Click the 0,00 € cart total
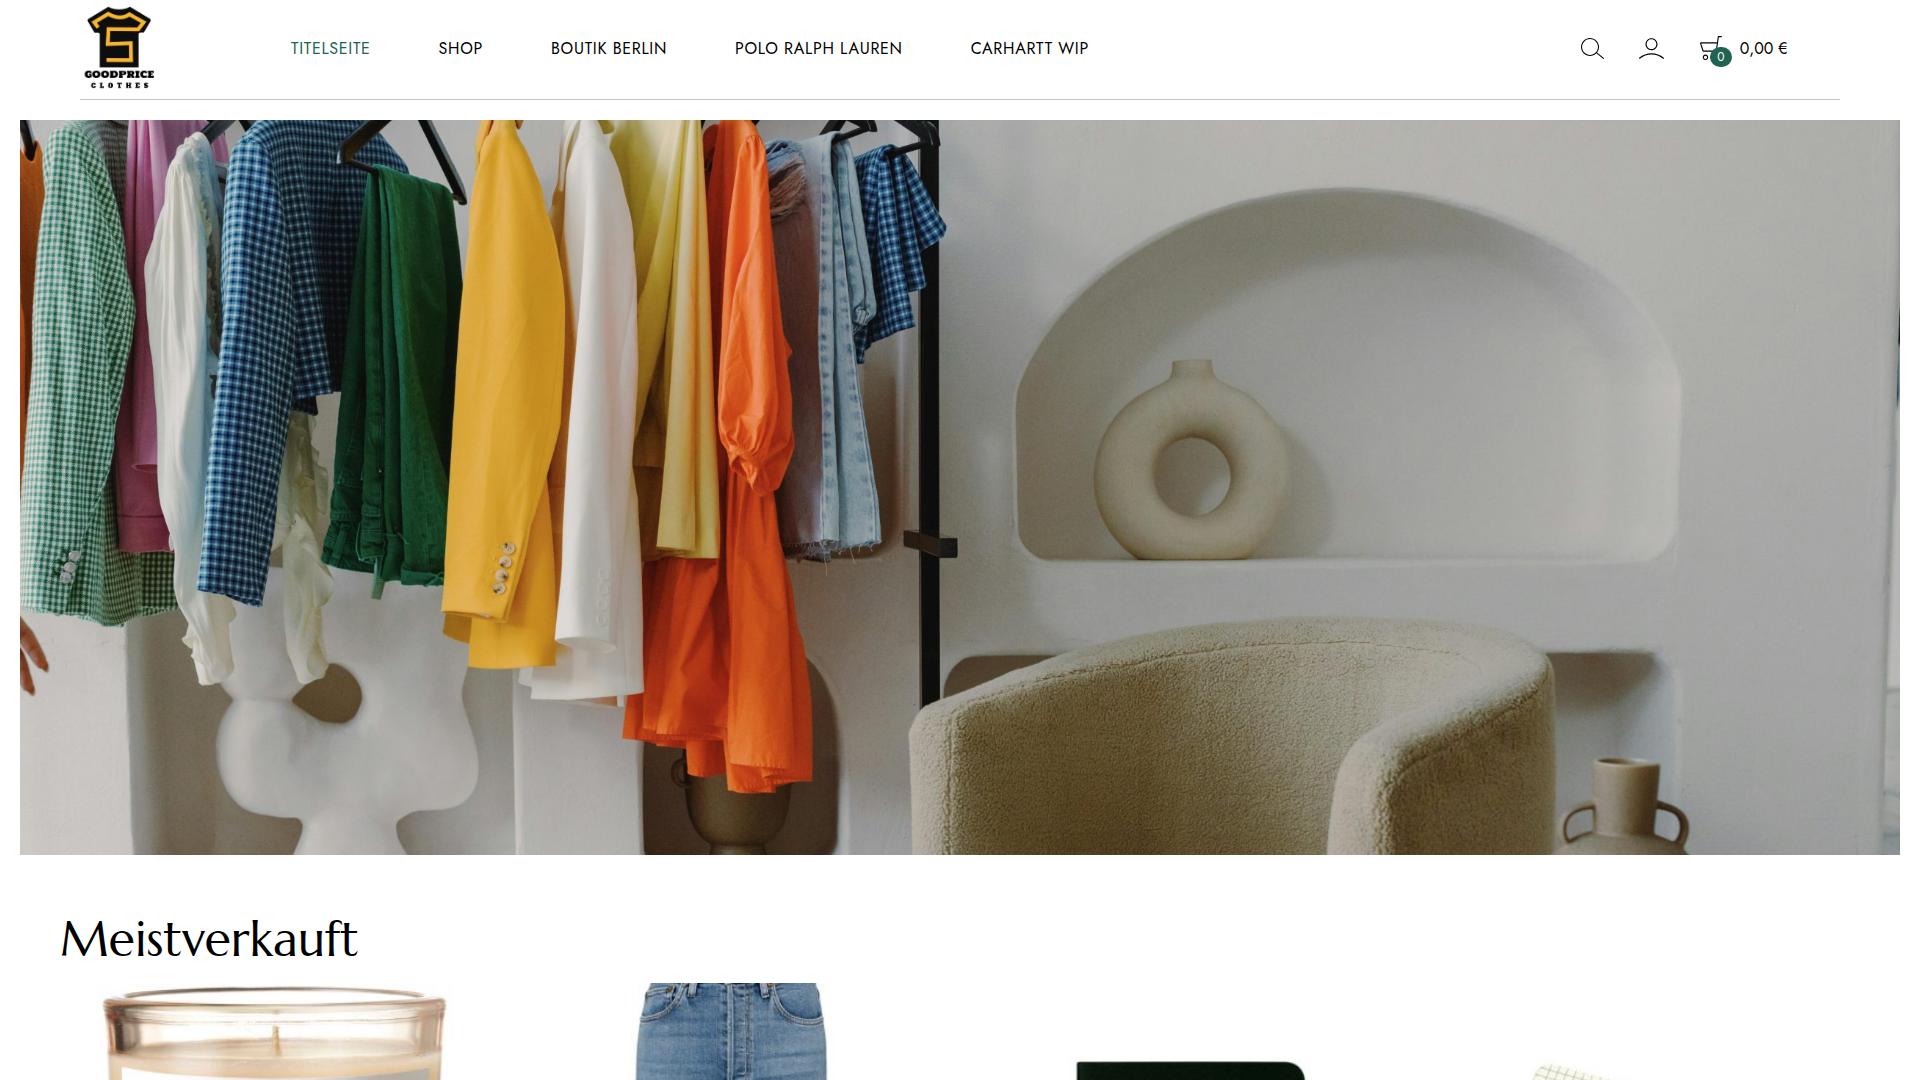 tap(1763, 49)
